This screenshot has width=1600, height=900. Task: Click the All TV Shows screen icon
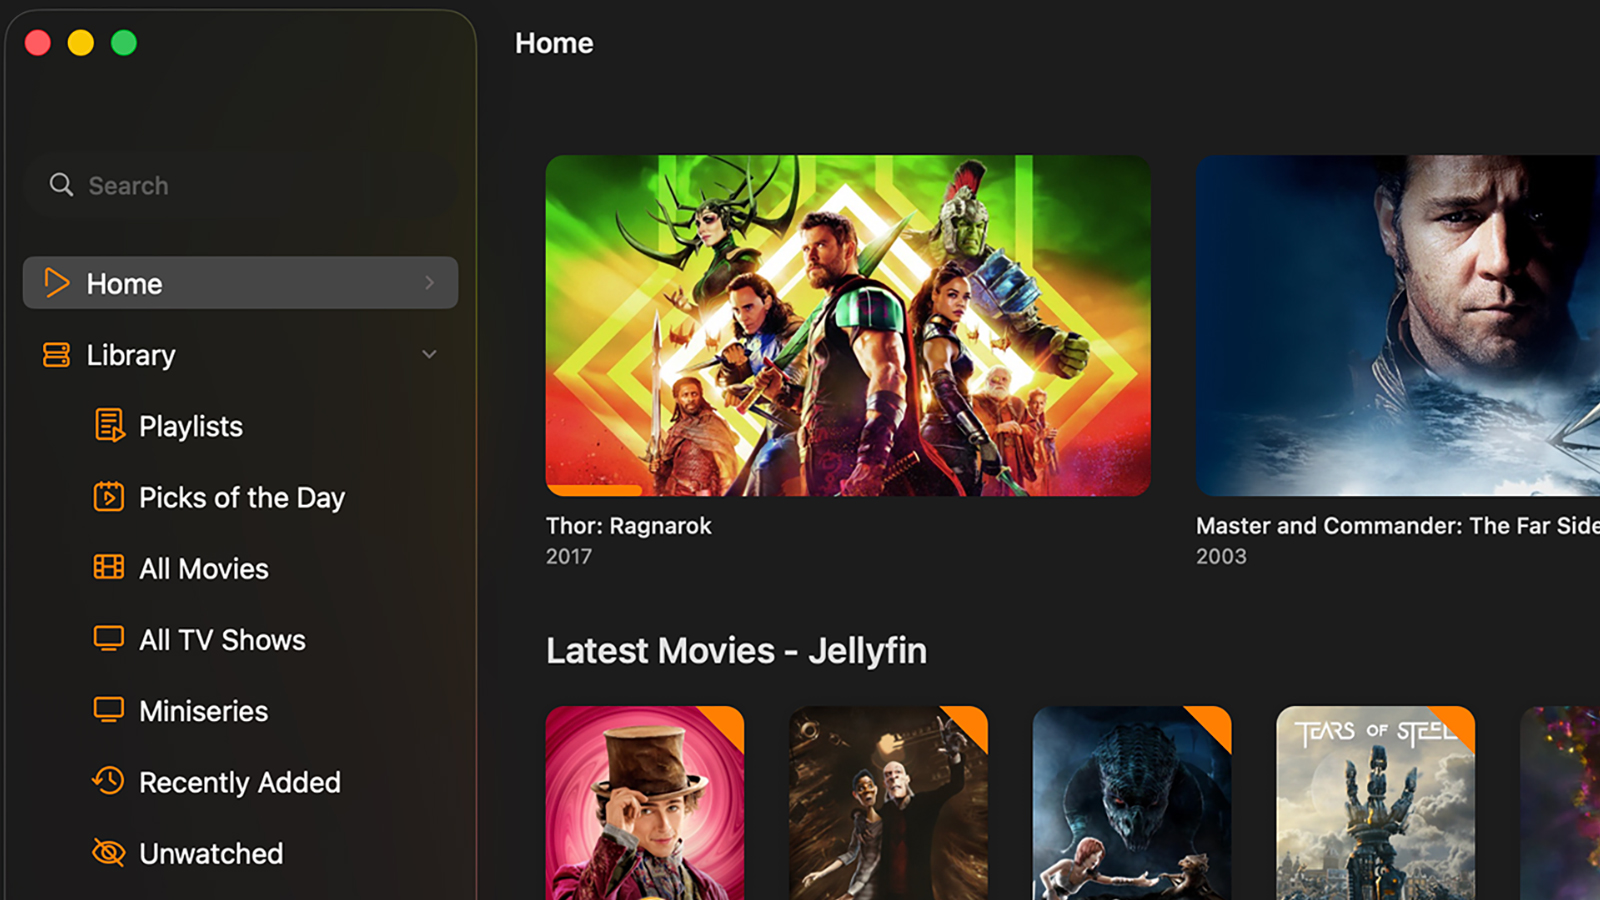(x=109, y=639)
